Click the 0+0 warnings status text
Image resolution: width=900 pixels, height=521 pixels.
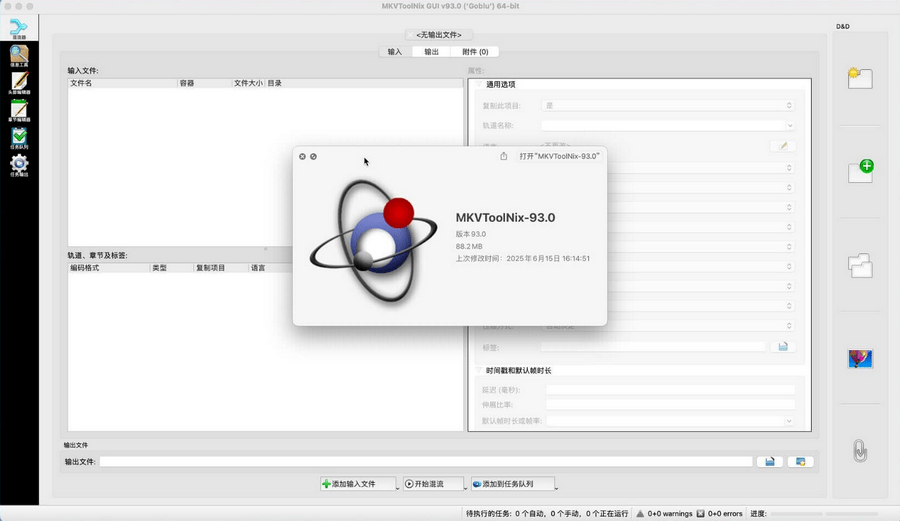pos(670,514)
